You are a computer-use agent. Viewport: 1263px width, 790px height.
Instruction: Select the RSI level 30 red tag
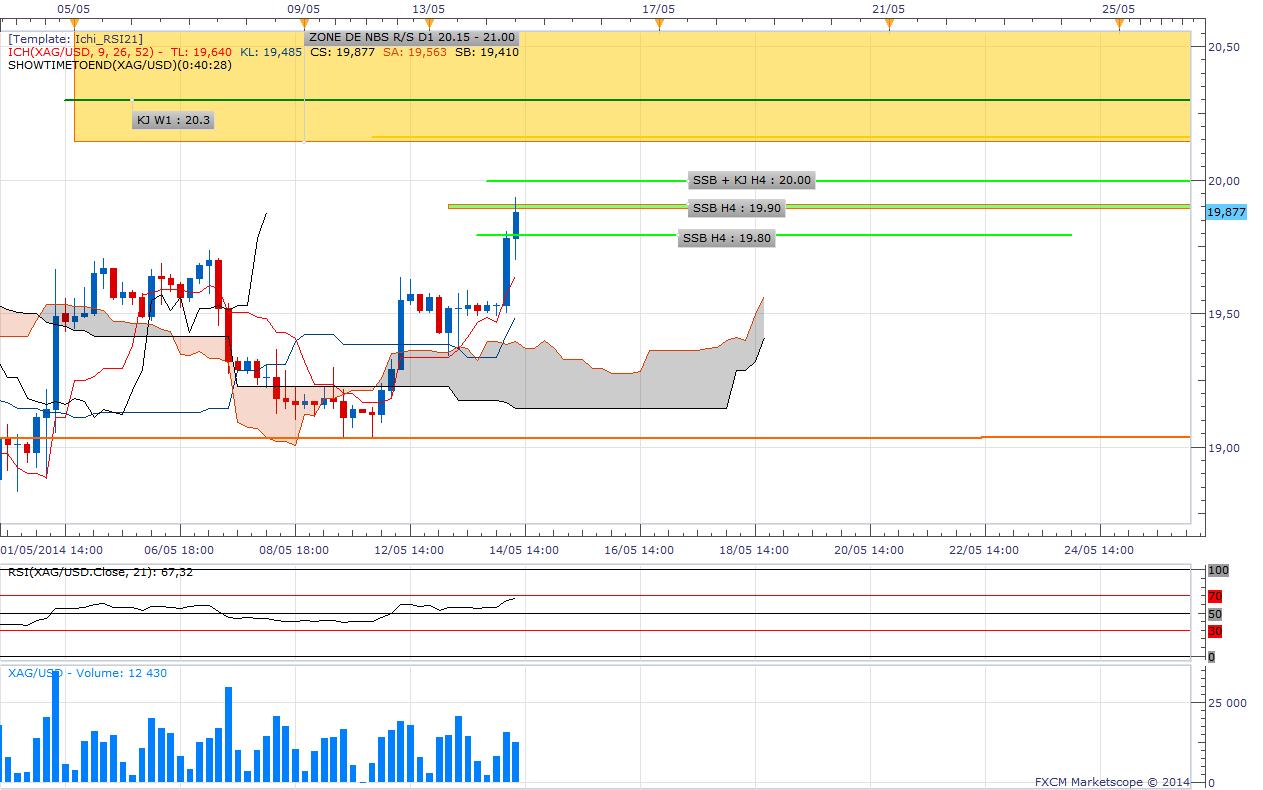(x=1215, y=631)
